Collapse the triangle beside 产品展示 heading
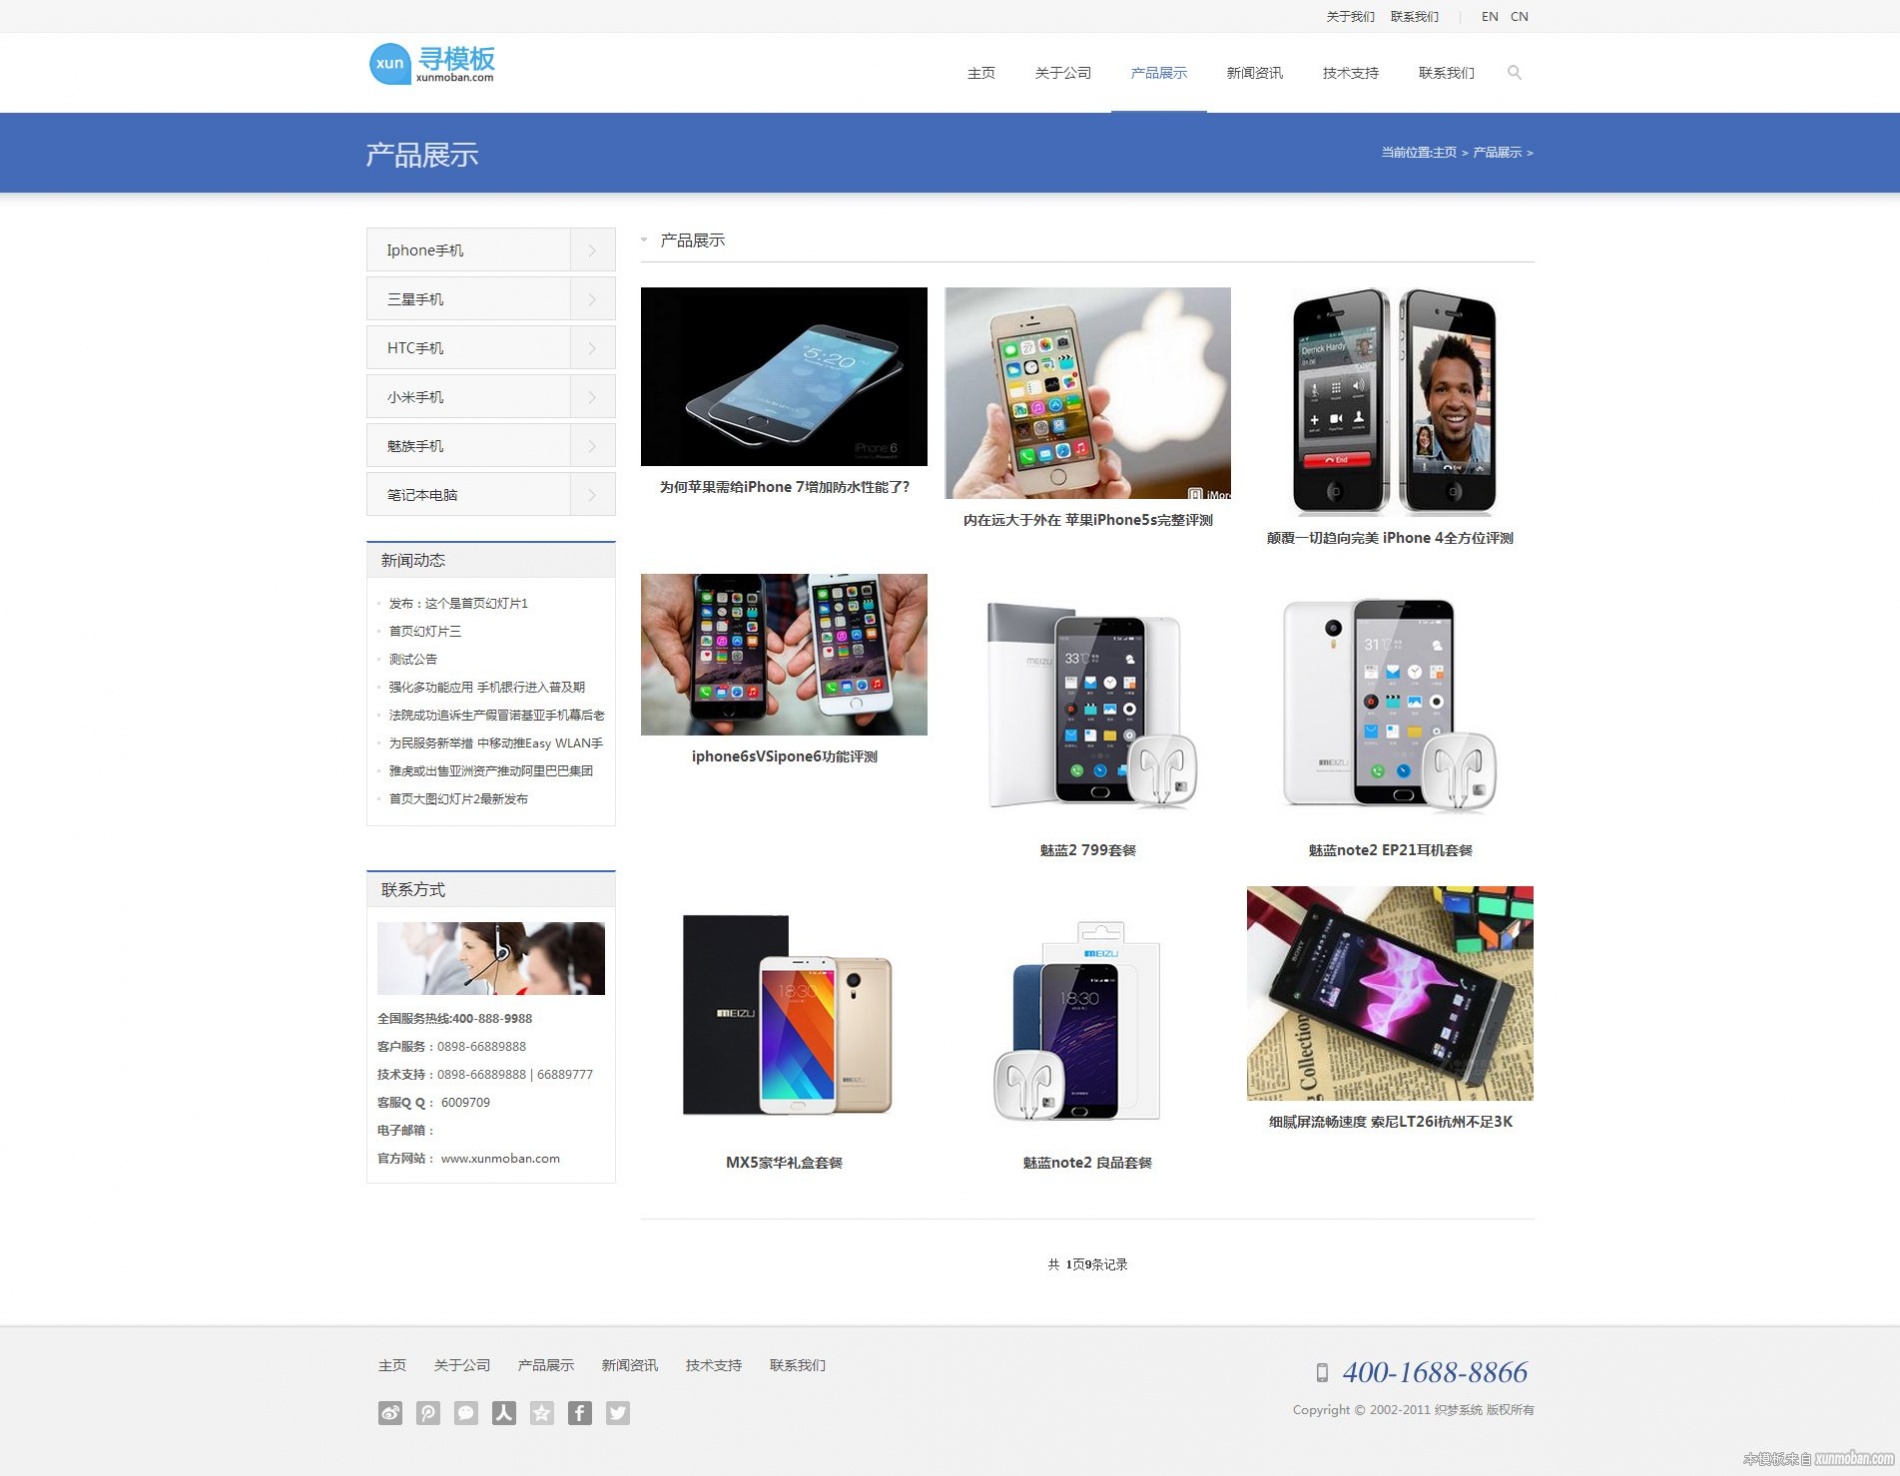 pos(644,240)
